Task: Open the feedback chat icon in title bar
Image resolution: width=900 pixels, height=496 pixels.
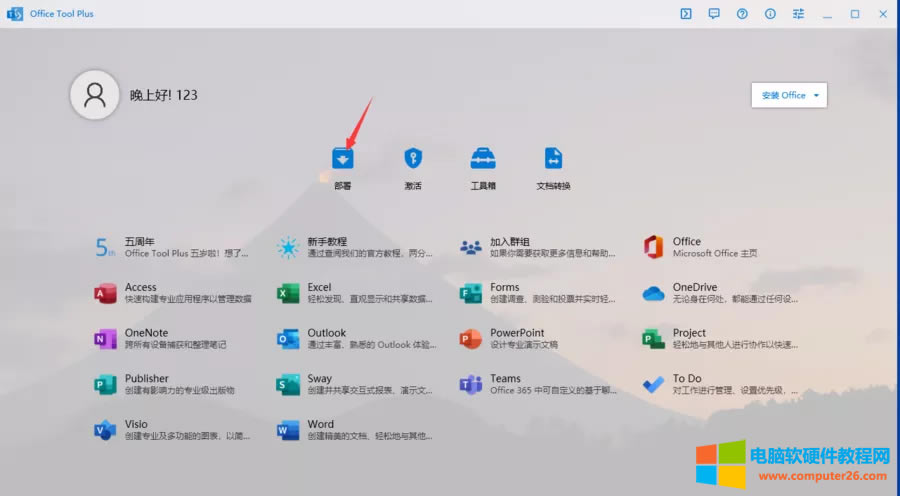Action: 714,14
